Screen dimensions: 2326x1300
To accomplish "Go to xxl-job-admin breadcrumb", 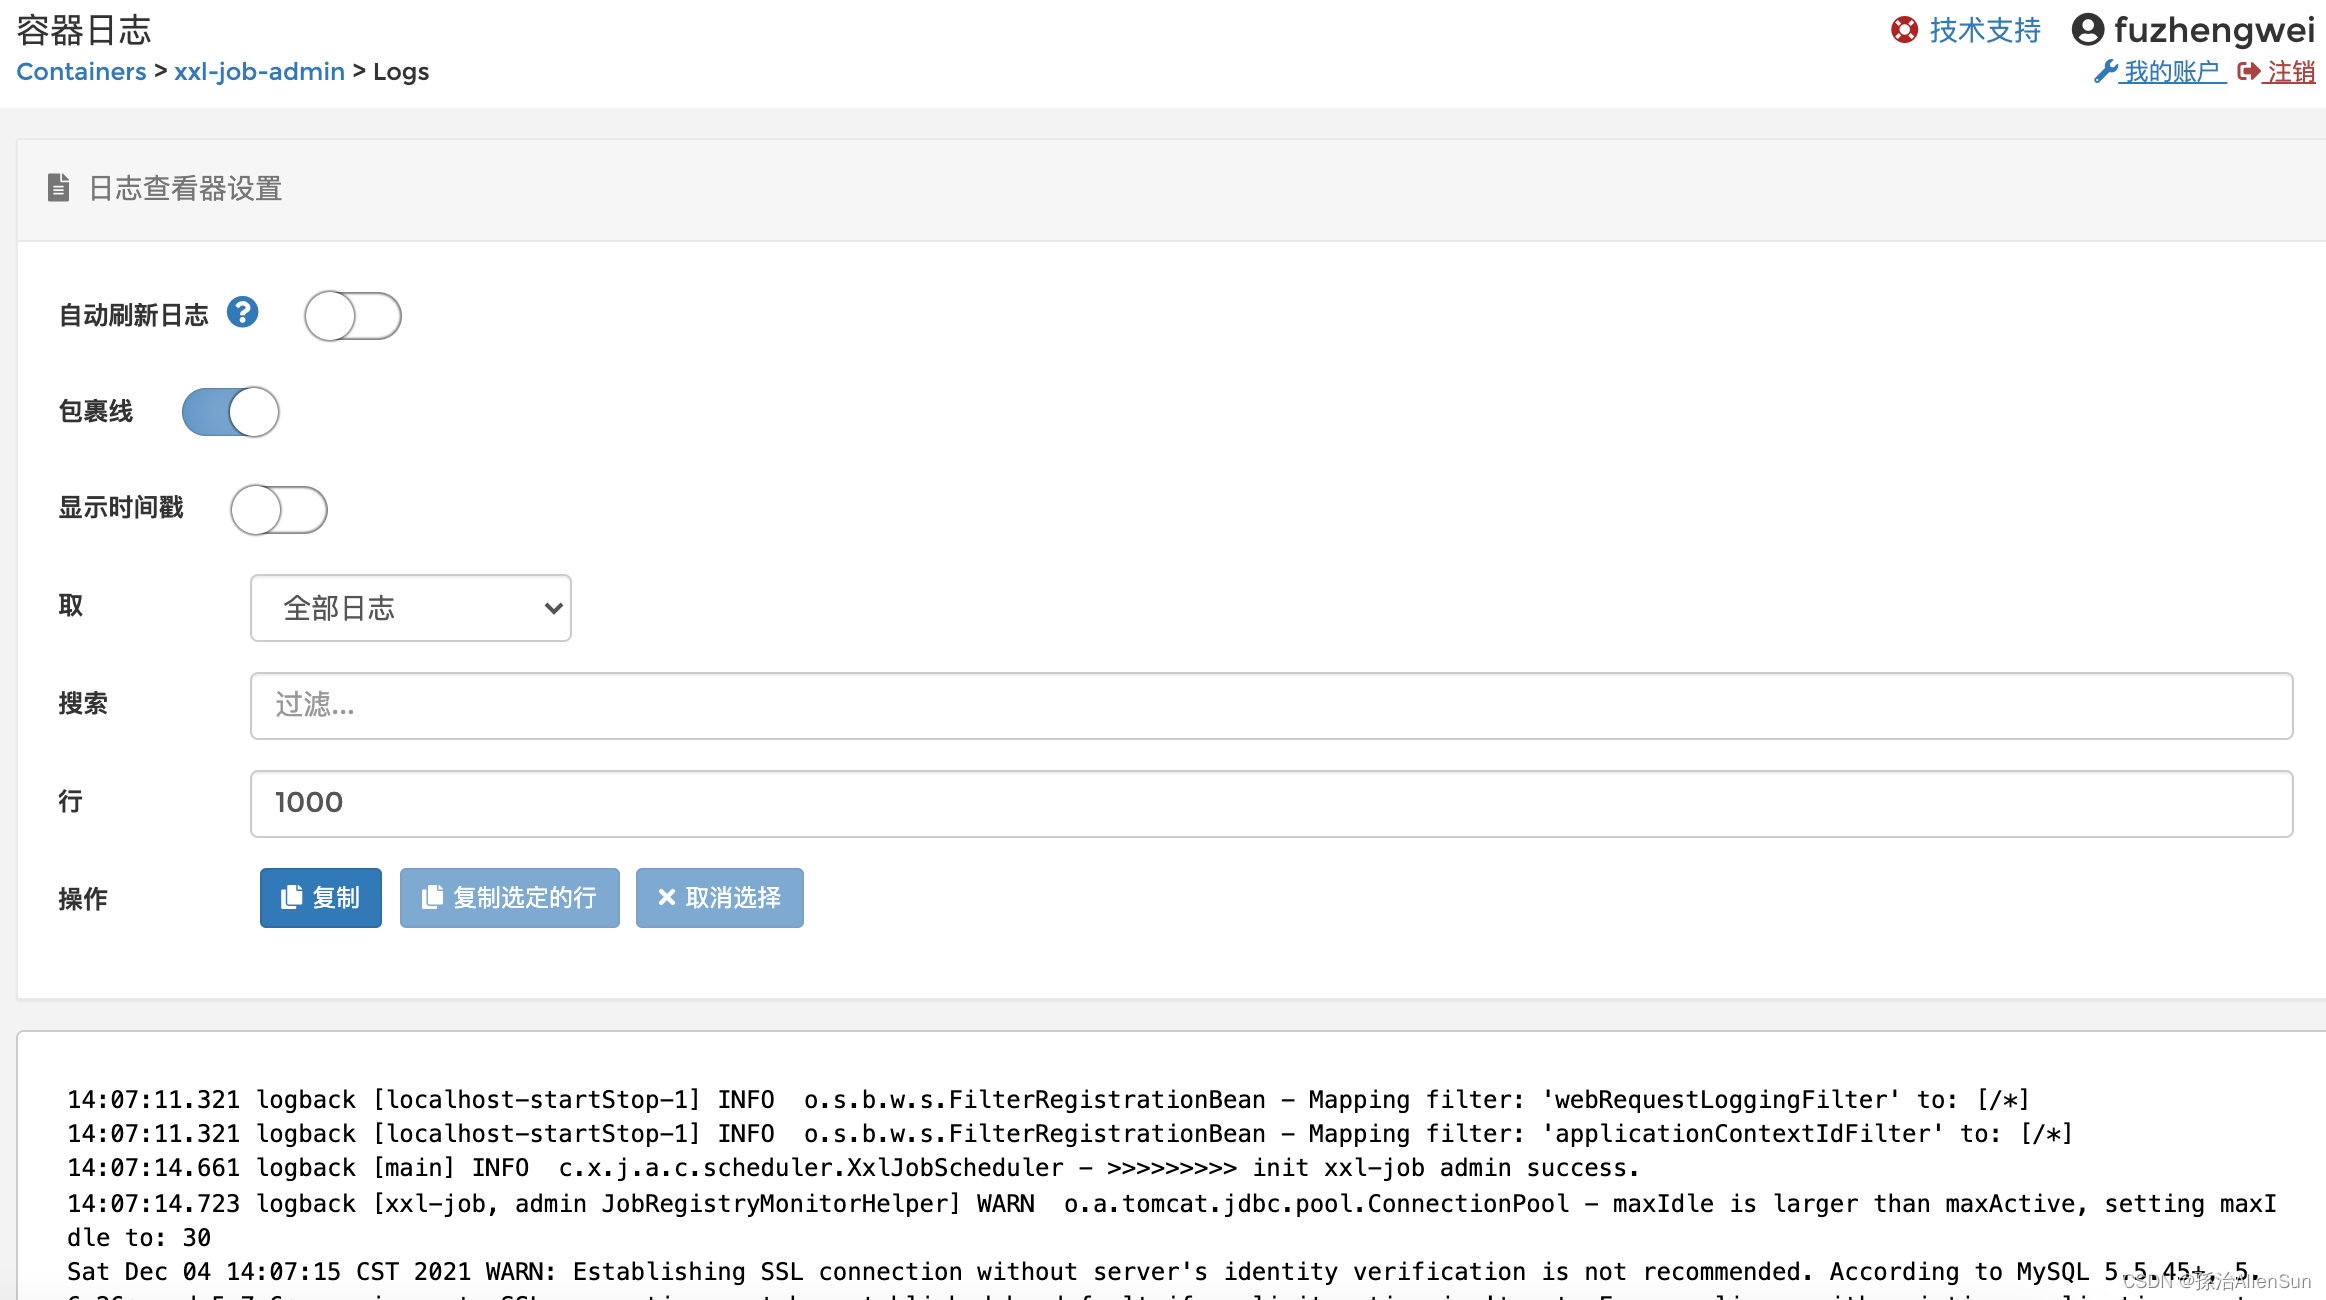I will [259, 72].
